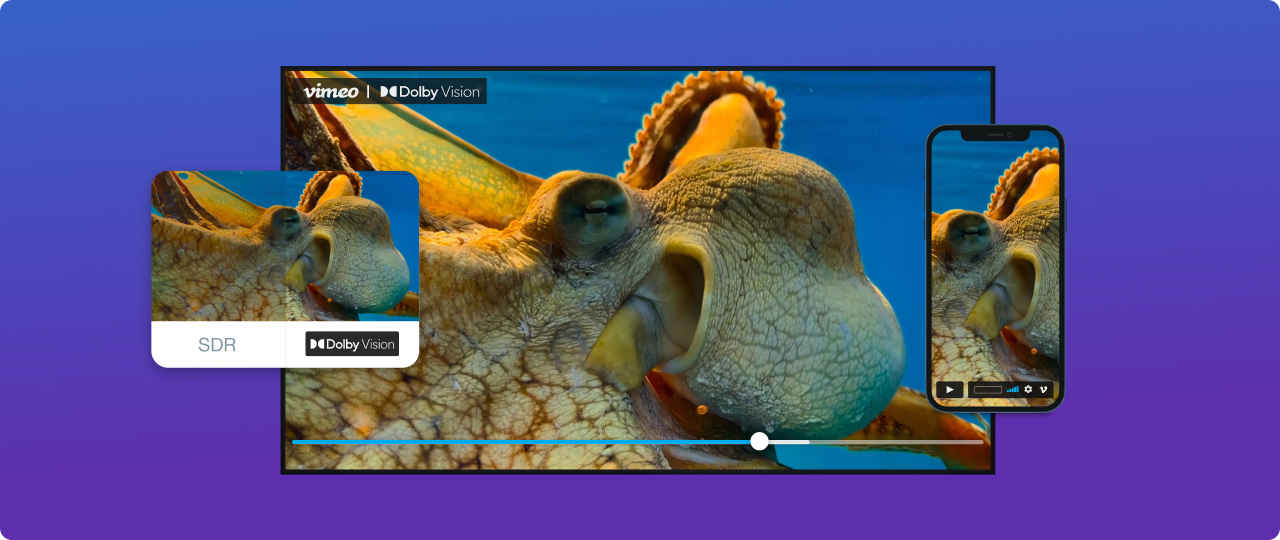The width and height of the screenshot is (1280, 540).
Task: Open settings gear on the phone player
Action: pos(1028,389)
